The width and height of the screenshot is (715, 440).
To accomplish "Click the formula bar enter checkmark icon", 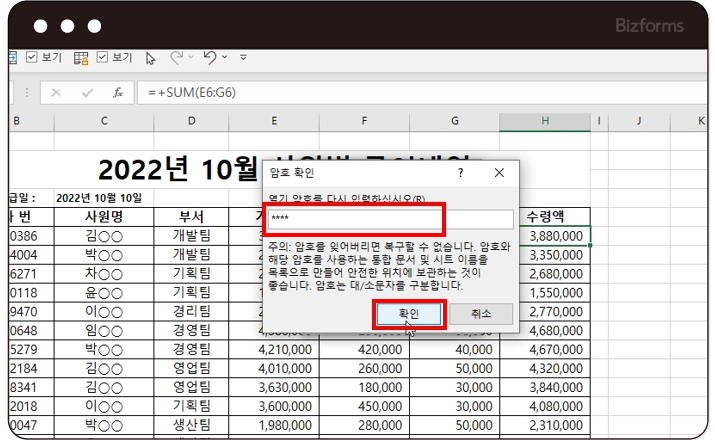I will click(x=87, y=92).
